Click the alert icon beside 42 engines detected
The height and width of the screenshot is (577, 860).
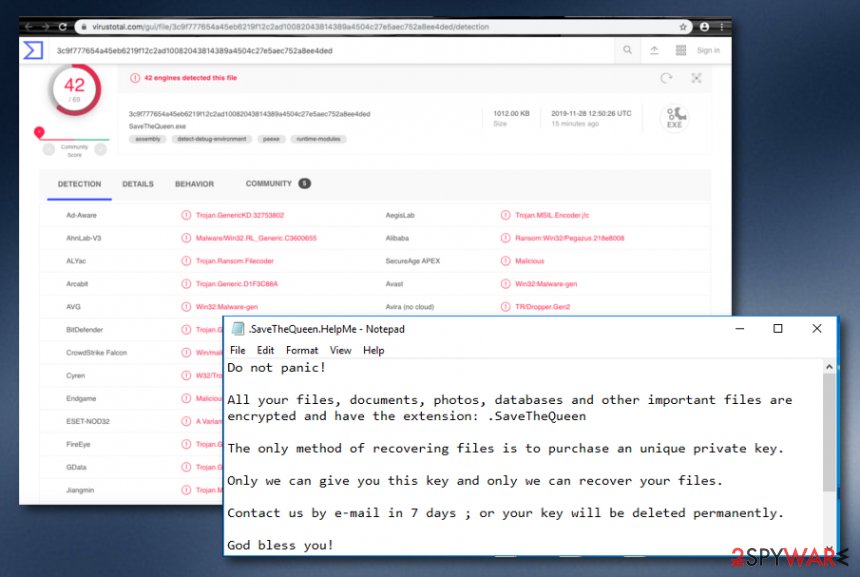135,78
